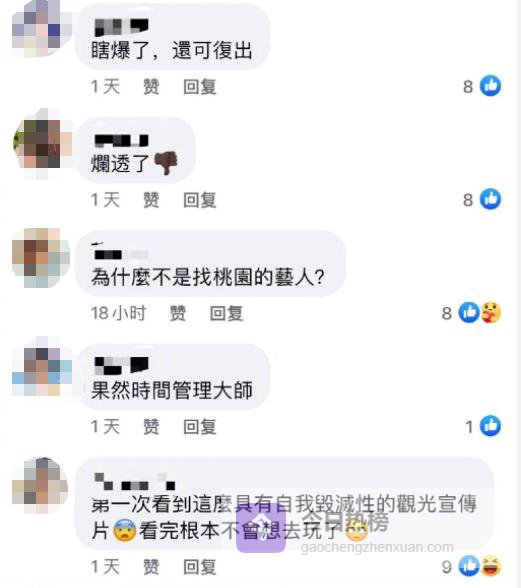521x588 pixels.
Task: Like the 瞎爆了 comment with 赞
Action: (151, 87)
